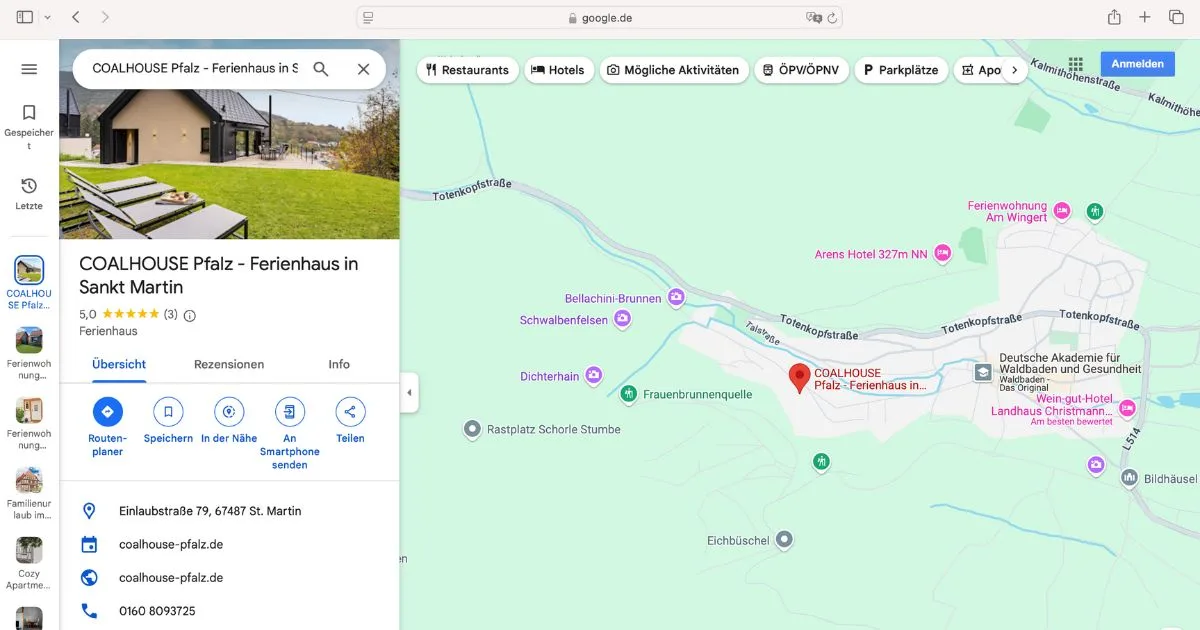
Task: Select the ÖPV/ÖPNV filter chip
Action: pyautogui.click(x=802, y=70)
